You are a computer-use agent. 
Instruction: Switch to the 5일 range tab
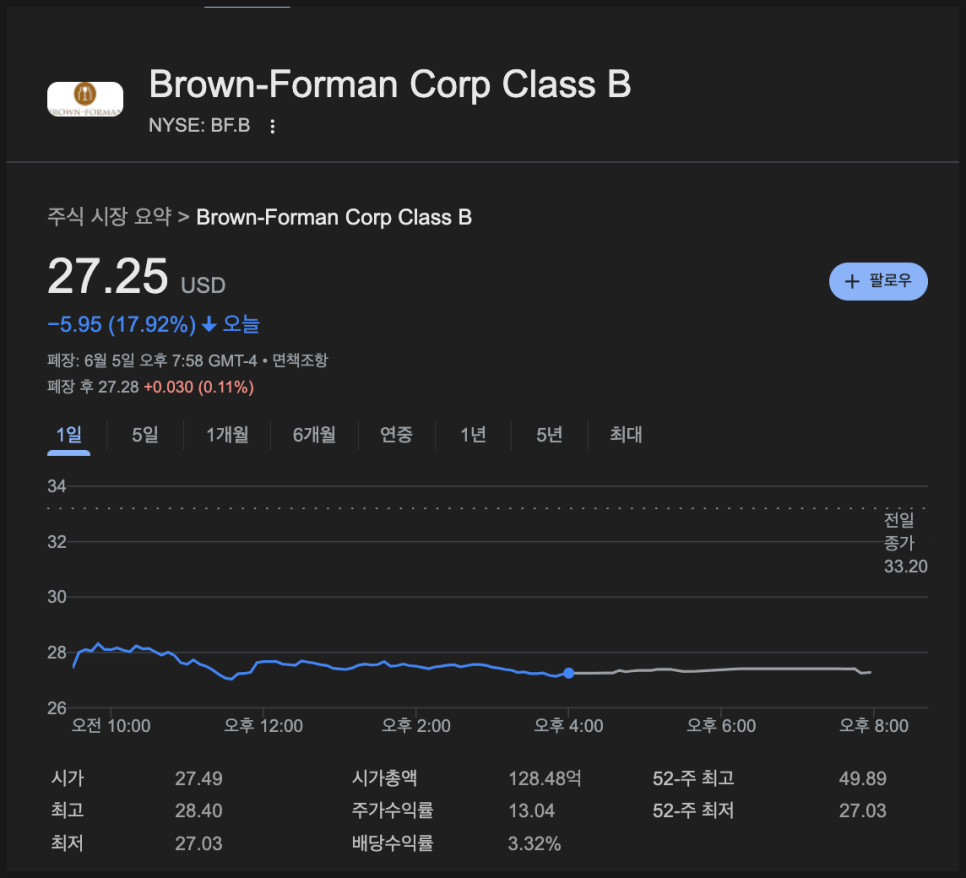coord(145,435)
